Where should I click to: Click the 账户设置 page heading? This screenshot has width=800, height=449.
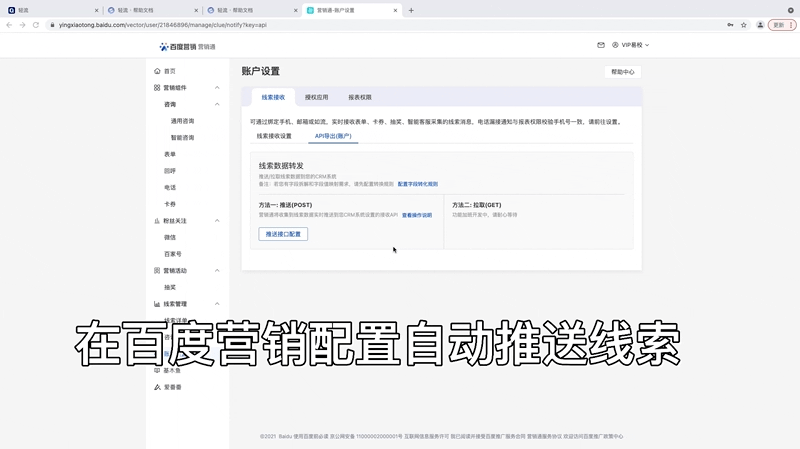tap(261, 71)
